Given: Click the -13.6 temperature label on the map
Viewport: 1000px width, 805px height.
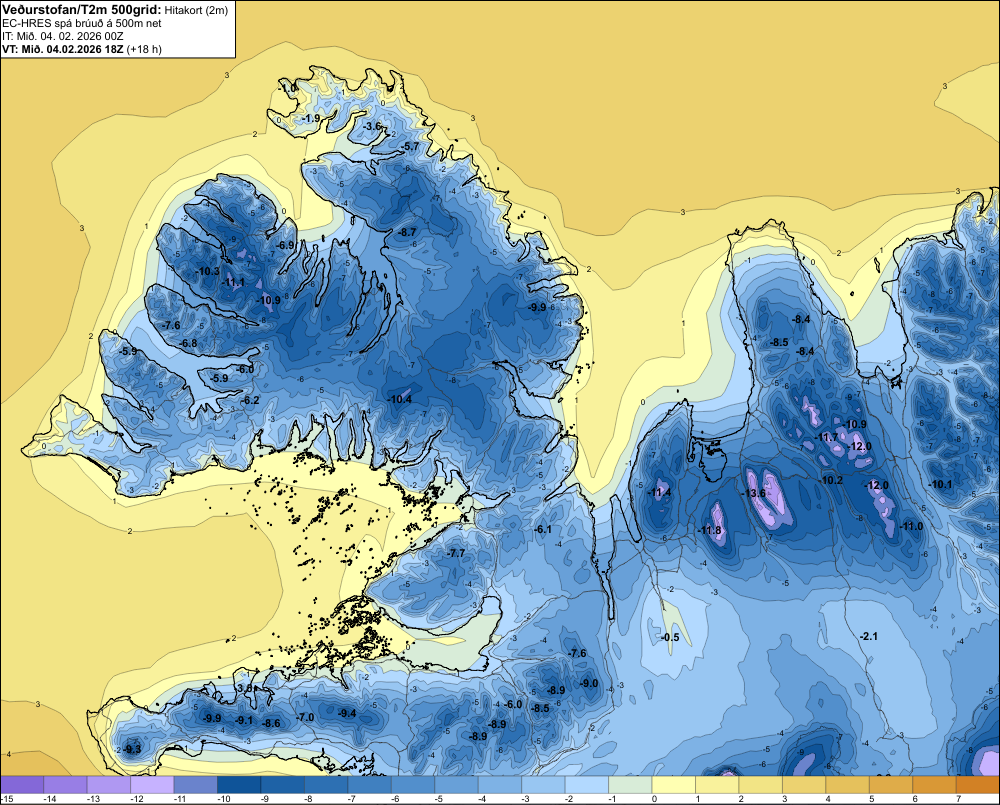Looking at the screenshot, I should 753,493.
